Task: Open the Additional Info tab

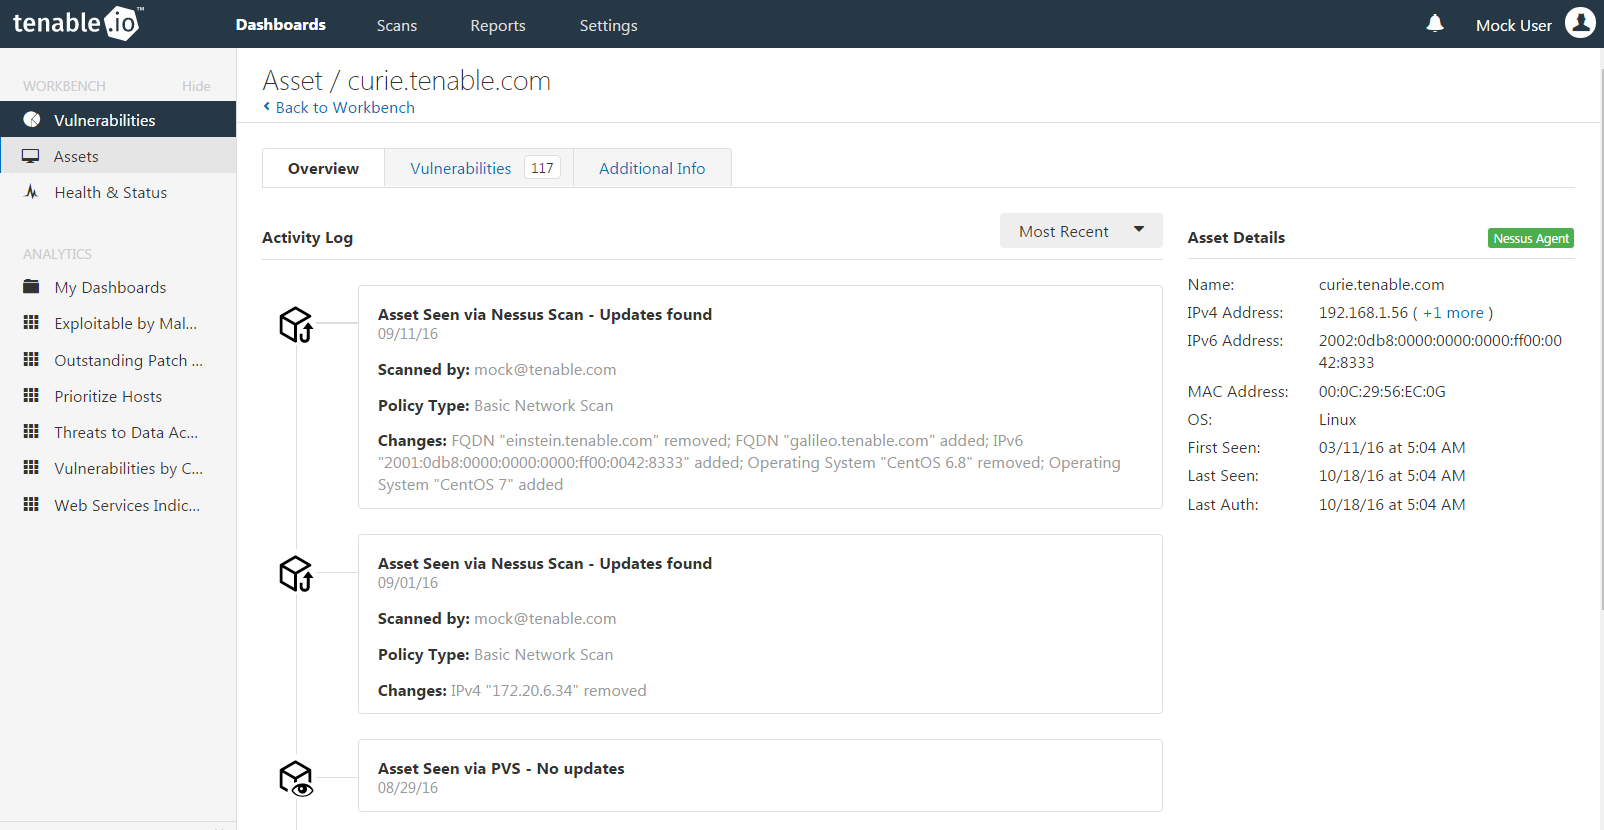Action: (652, 168)
